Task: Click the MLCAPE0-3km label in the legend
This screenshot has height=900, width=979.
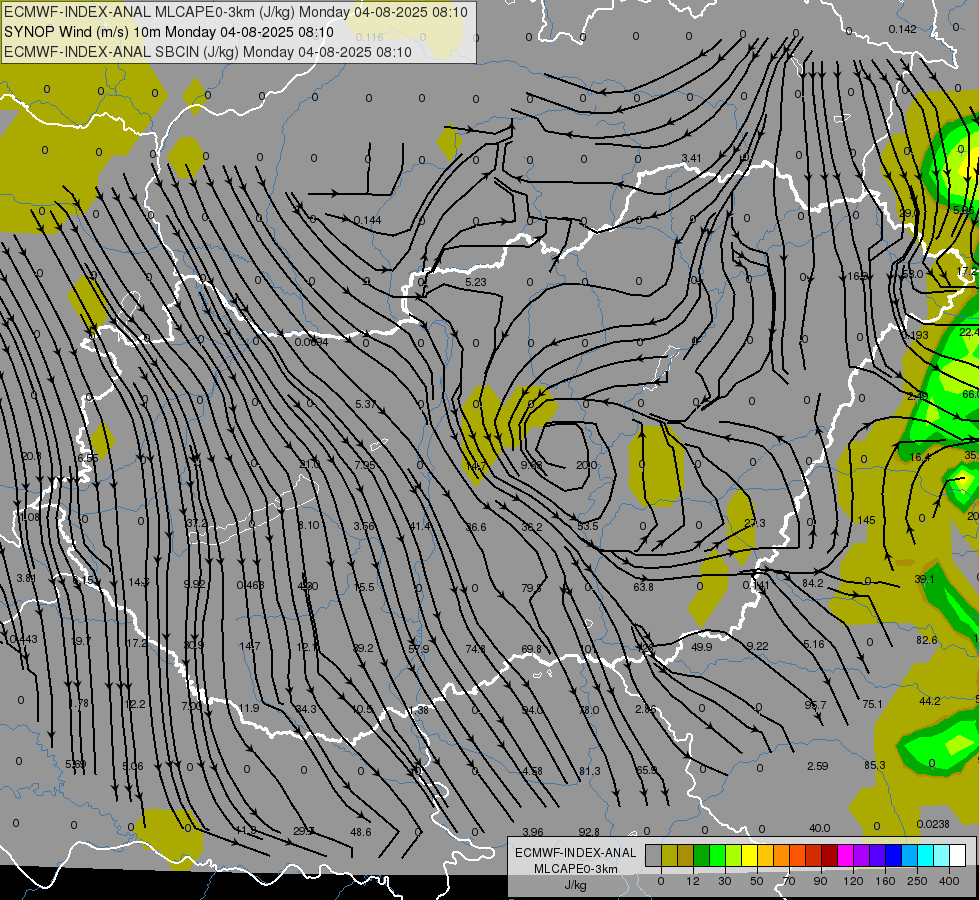Action: click(x=576, y=869)
